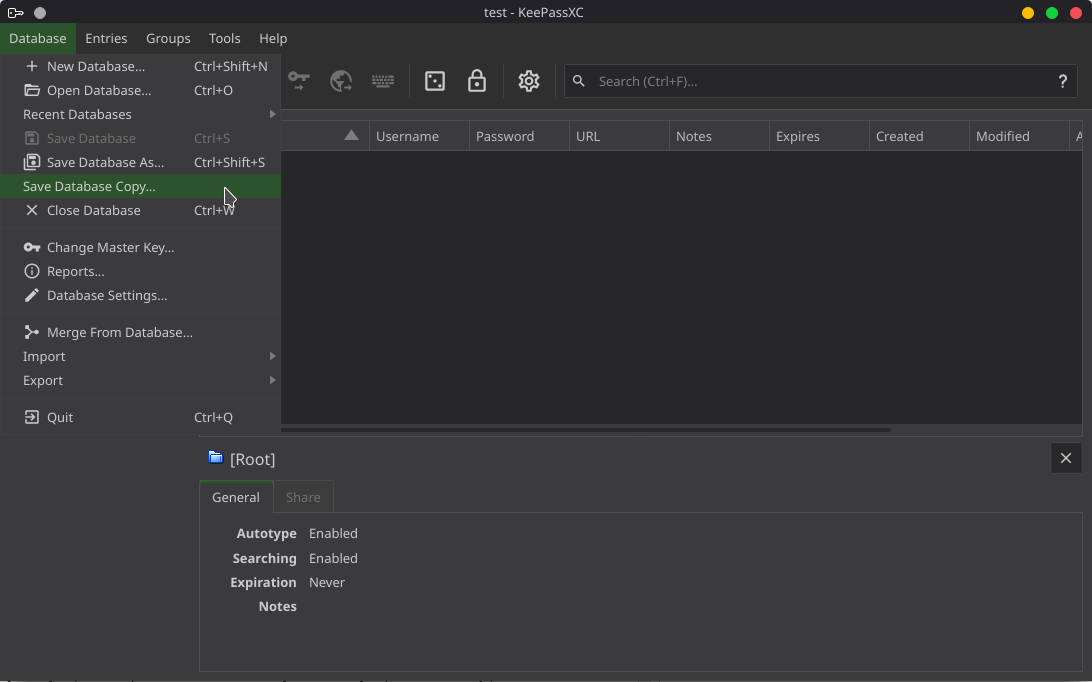Click the New Database plus icon

point(31,66)
